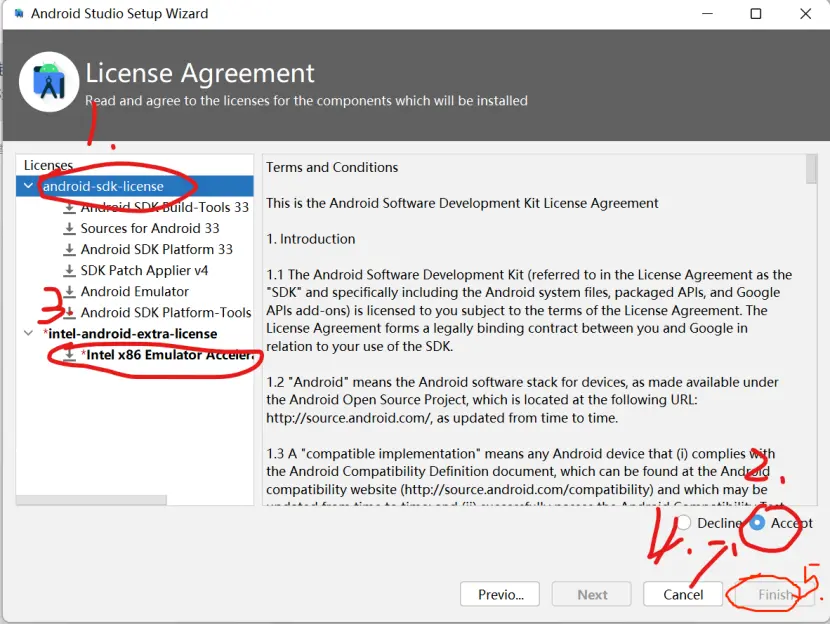Click download icon next to Android SDK Platform 33
Screen dimensions: 830x625
coord(69,249)
